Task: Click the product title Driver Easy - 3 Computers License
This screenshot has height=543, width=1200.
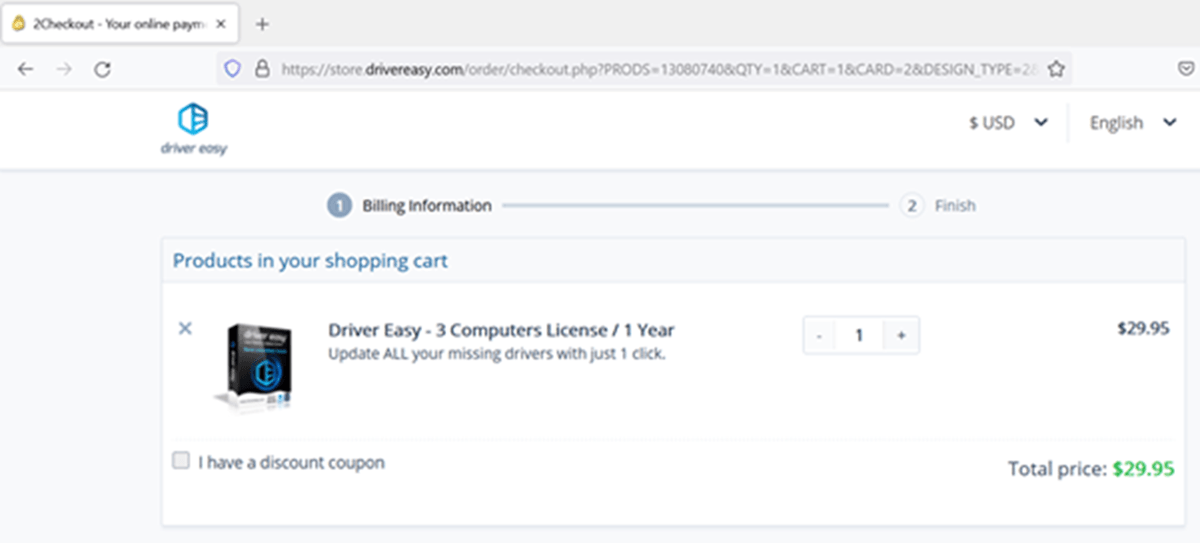Action: click(501, 330)
